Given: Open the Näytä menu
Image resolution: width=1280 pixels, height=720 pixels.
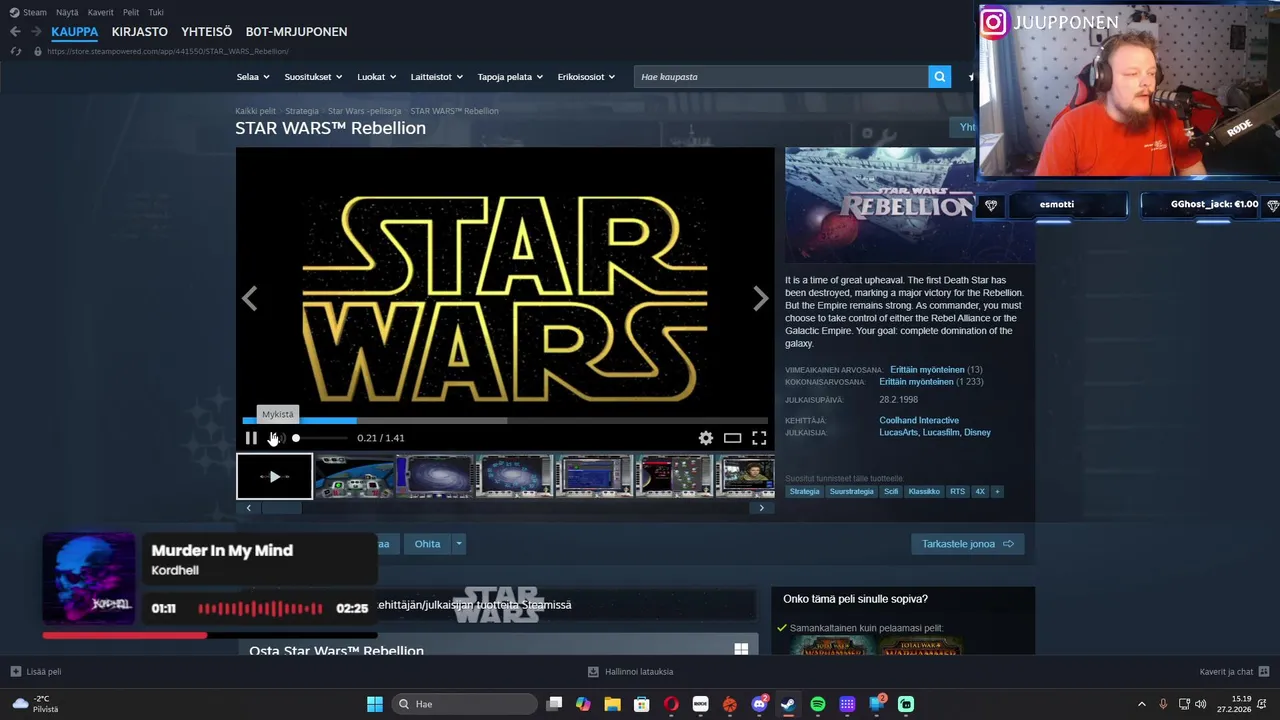Looking at the screenshot, I should click(67, 12).
